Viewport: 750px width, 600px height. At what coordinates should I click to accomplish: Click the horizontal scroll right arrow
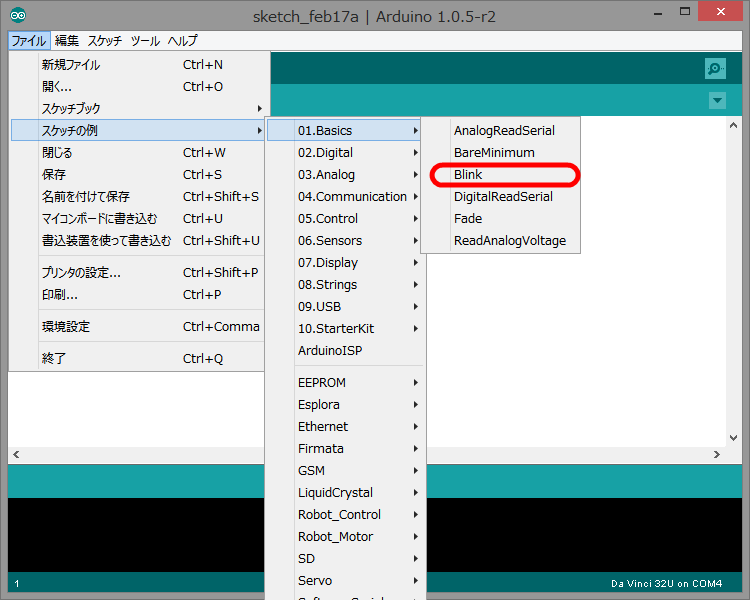(717, 454)
